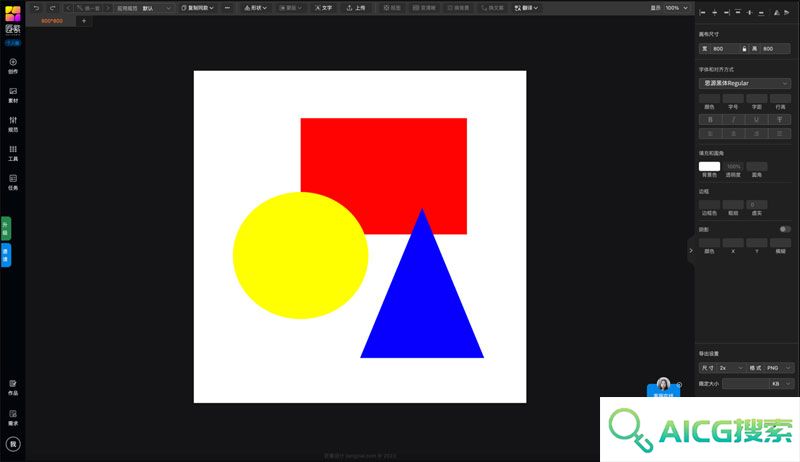This screenshot has height=462, width=800.
Task: Flip selection horizontally
Action: click(777, 12)
